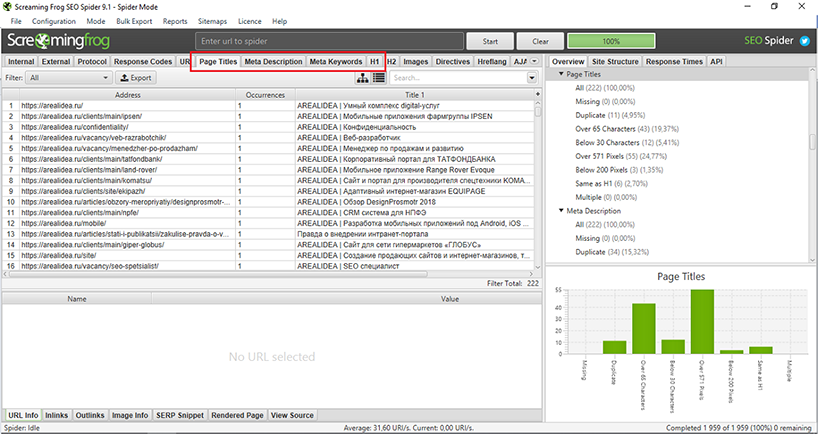The image size is (818, 434).
Task: Open the Site Structure tab
Action: coord(615,62)
